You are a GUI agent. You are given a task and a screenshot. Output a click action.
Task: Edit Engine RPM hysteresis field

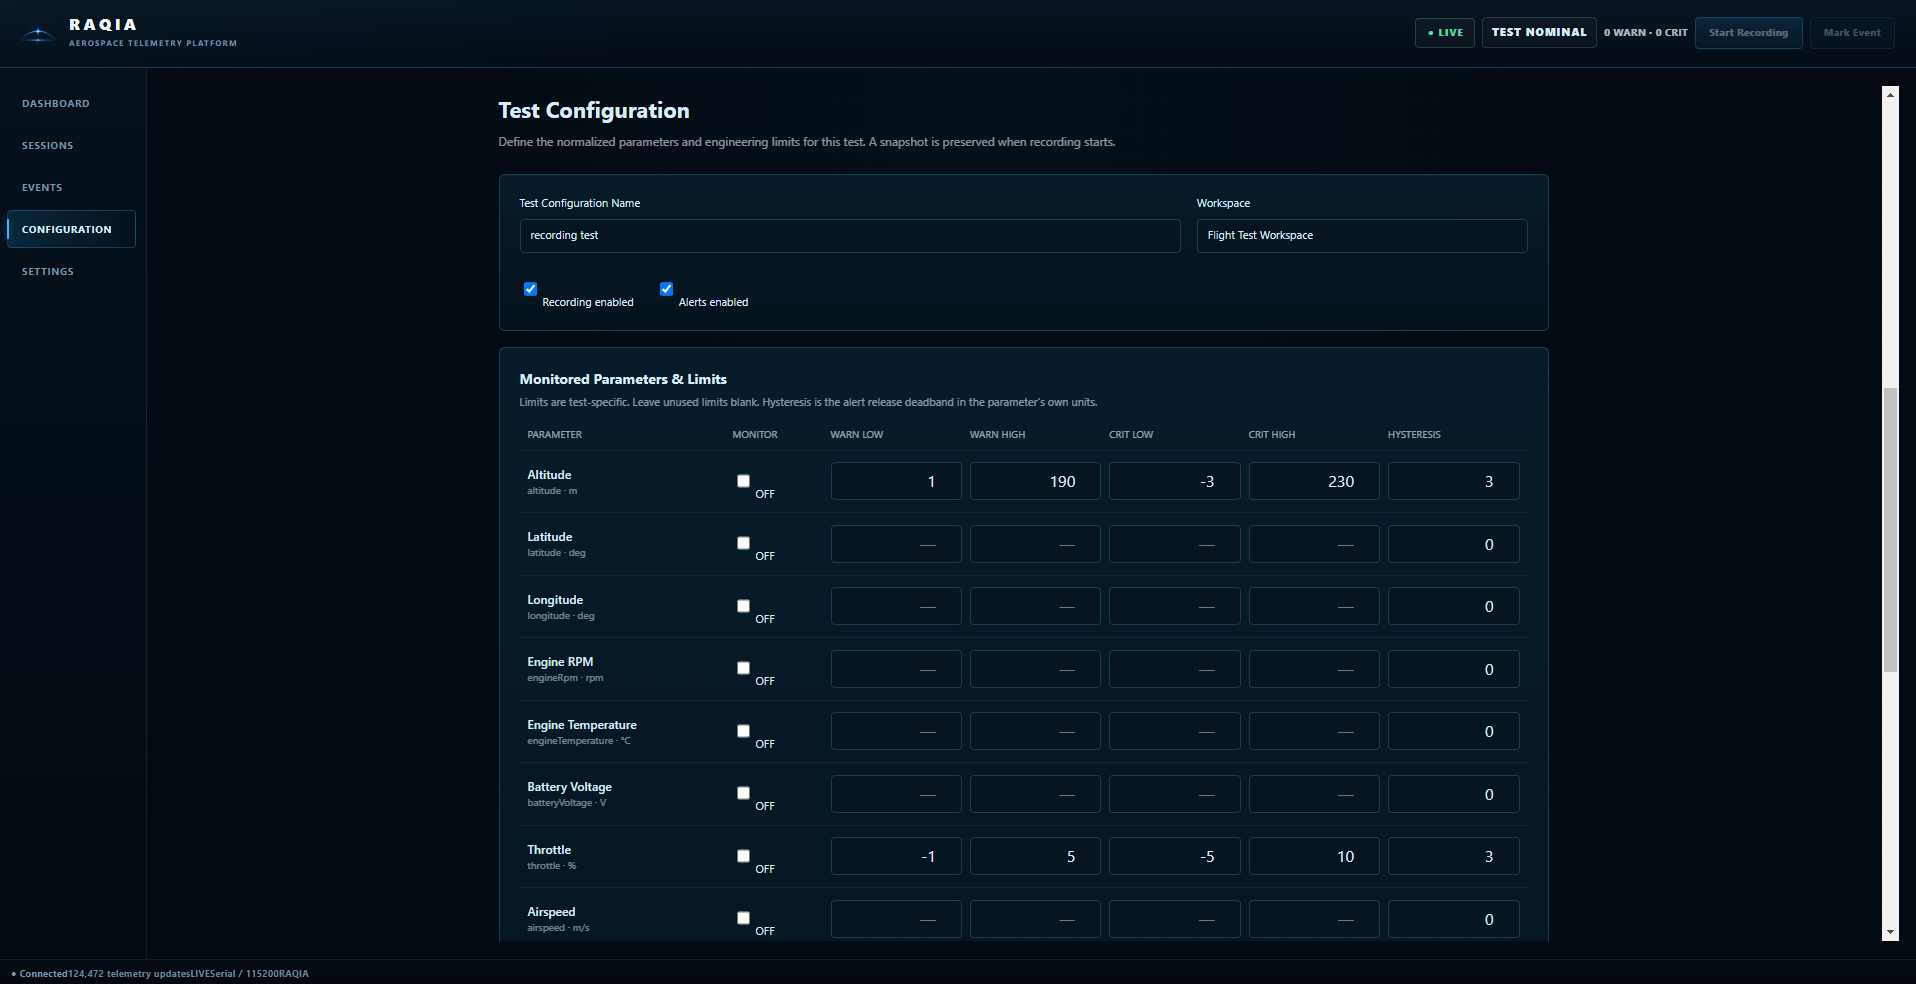point(1454,669)
